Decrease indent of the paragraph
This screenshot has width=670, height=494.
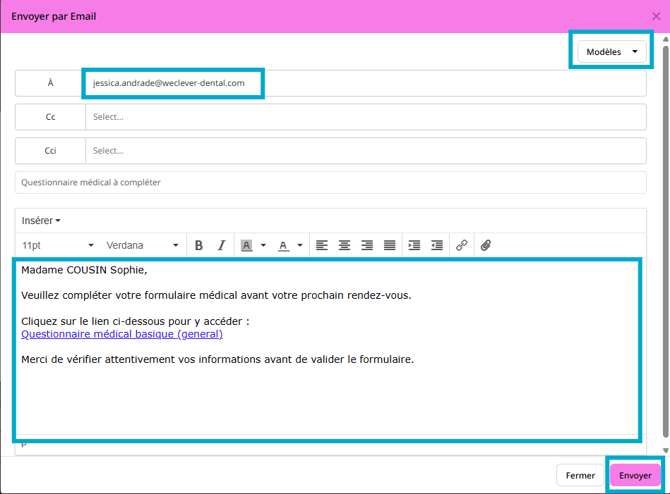coord(437,245)
